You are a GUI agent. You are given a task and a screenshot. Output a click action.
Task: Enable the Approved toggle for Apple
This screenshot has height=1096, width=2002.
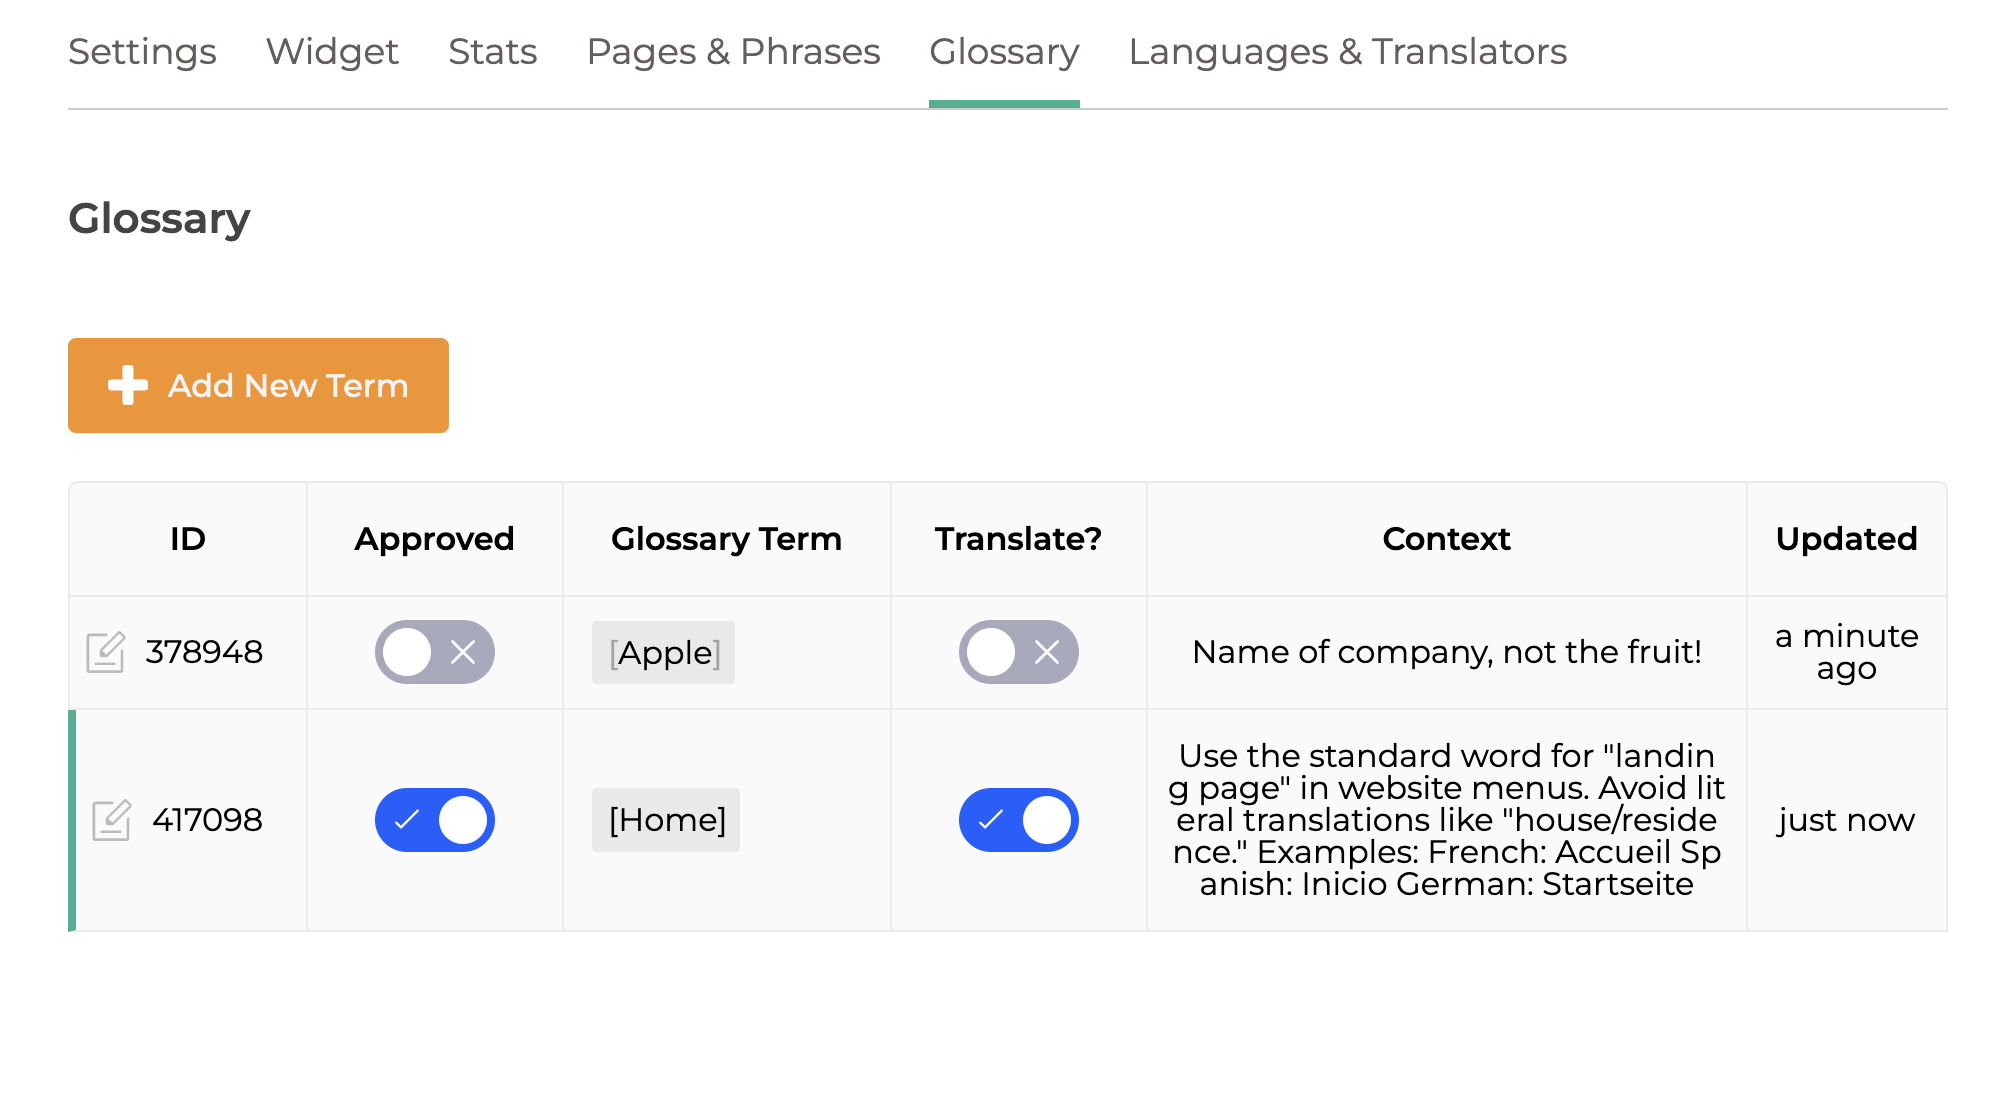[434, 652]
